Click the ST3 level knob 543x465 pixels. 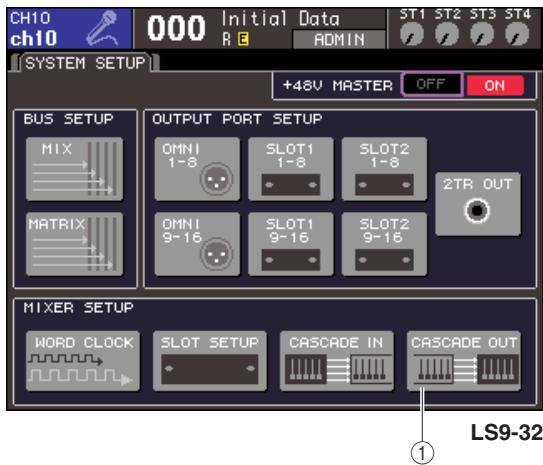tap(482, 35)
